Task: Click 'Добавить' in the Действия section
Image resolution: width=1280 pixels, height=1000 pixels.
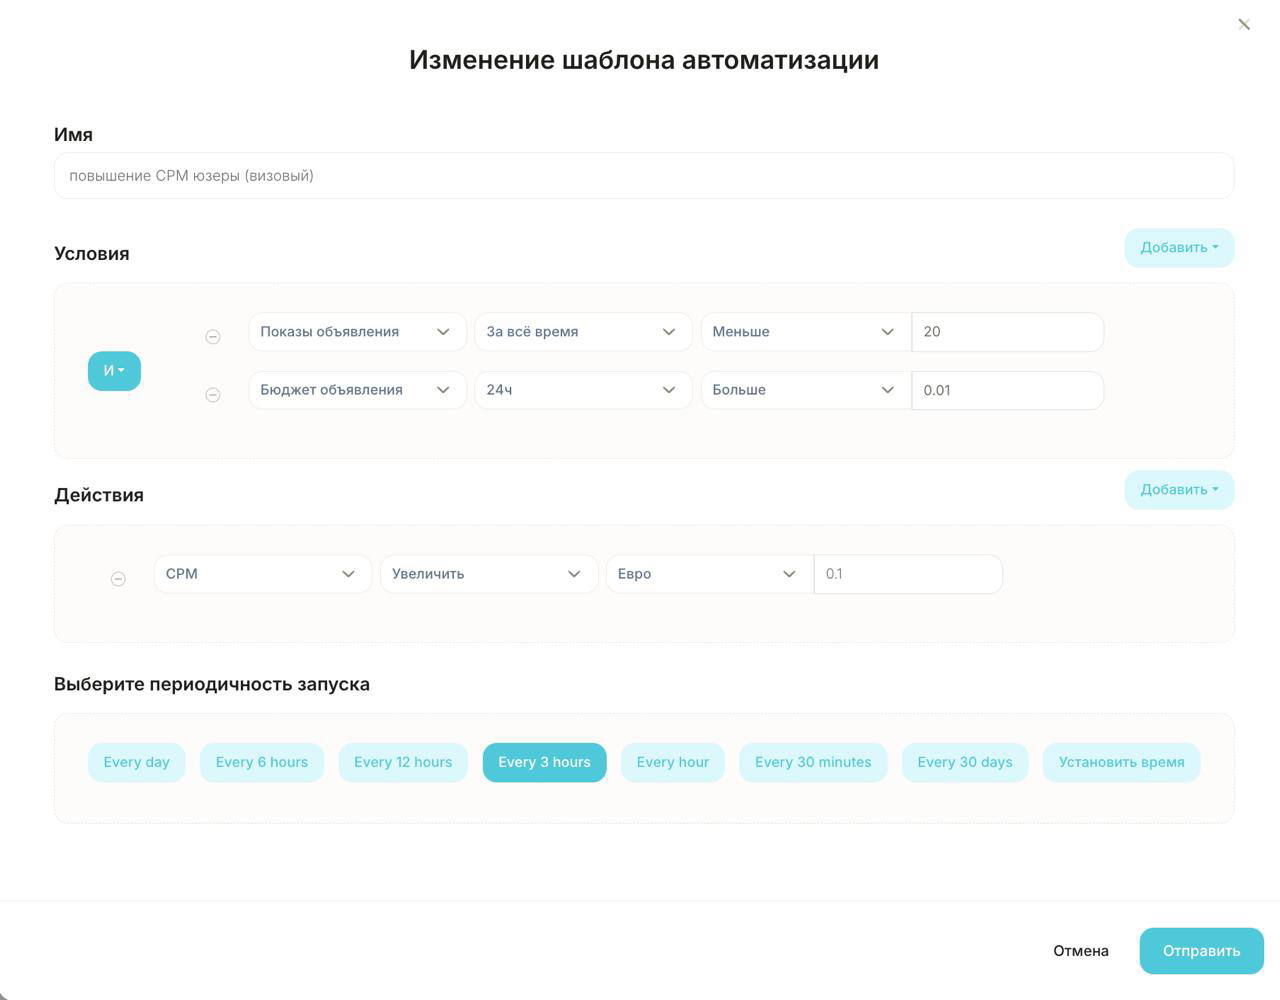Action: 1179,490
